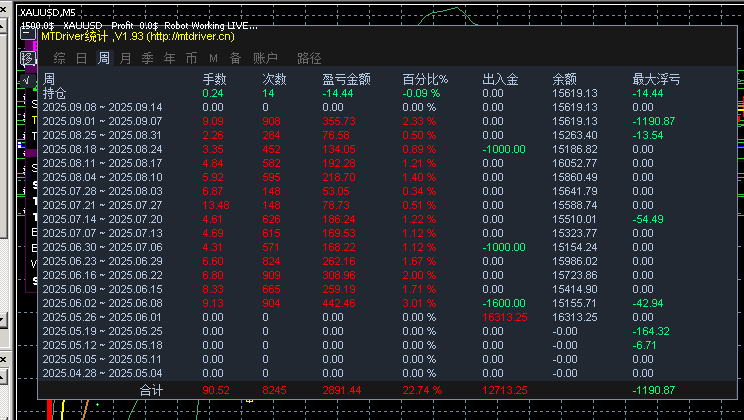Select the M tab
The width and height of the screenshot is (744, 420).
[214, 58]
